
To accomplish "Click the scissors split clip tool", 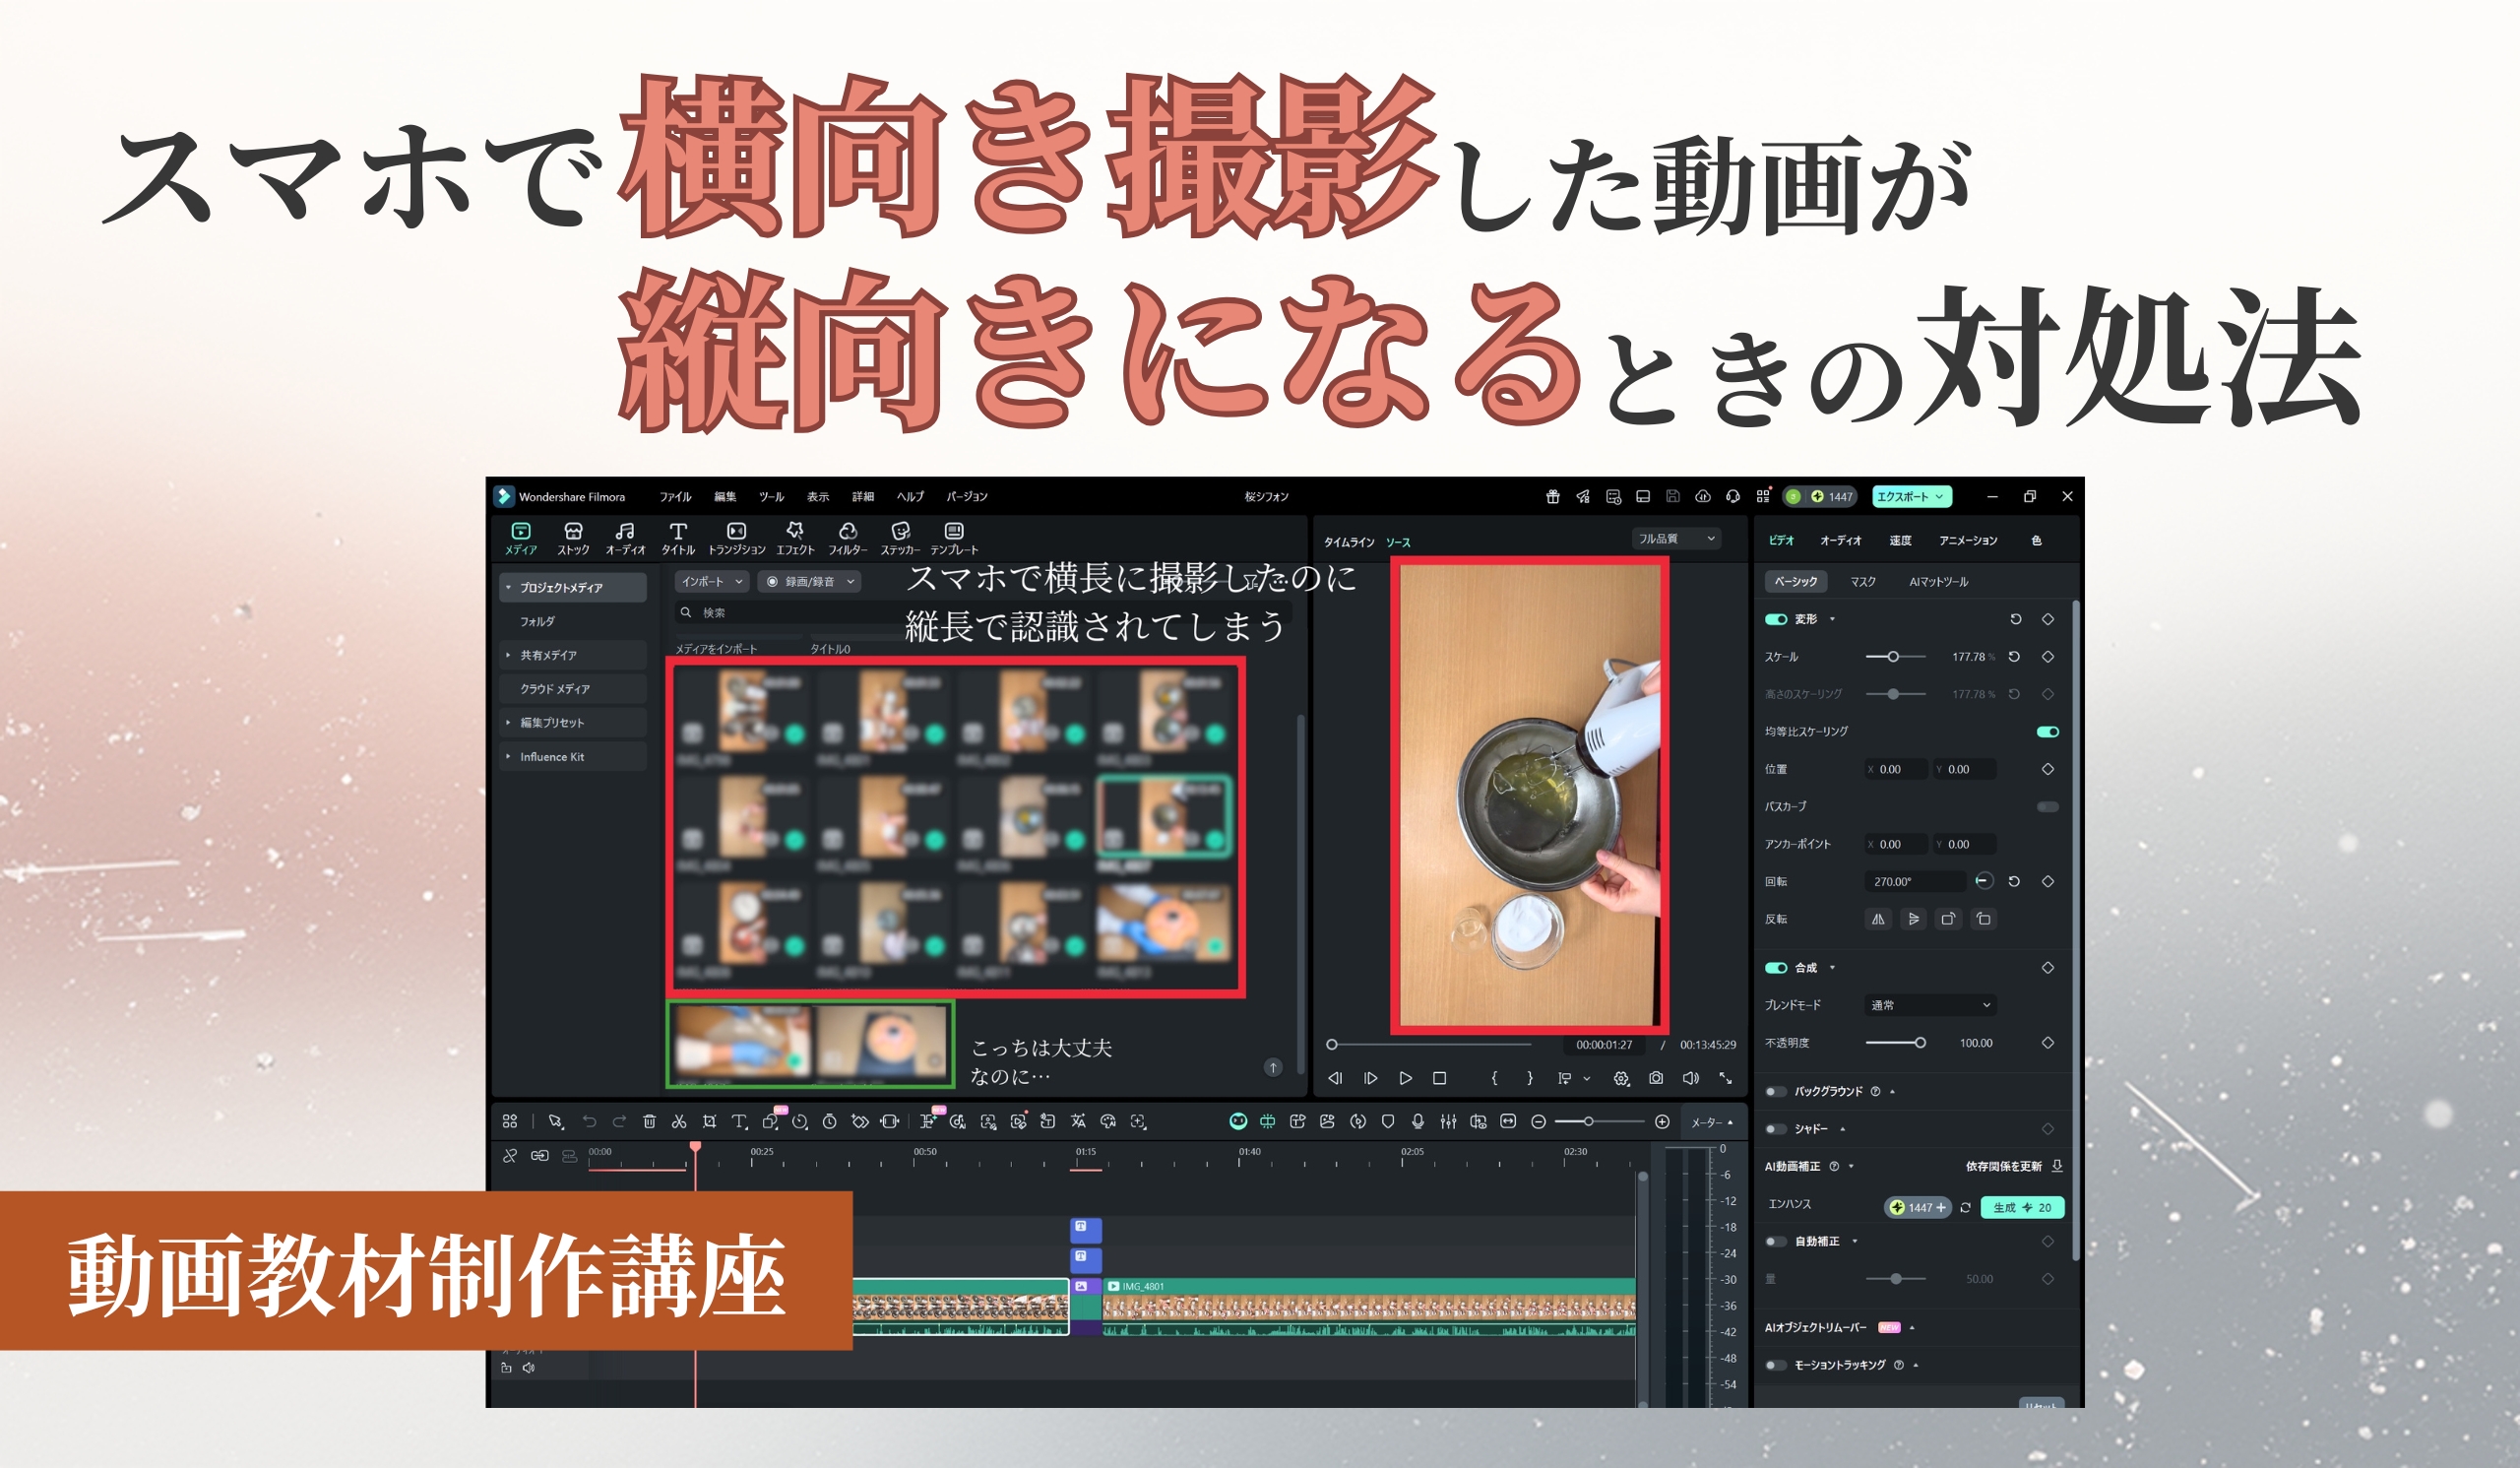I will (679, 1122).
